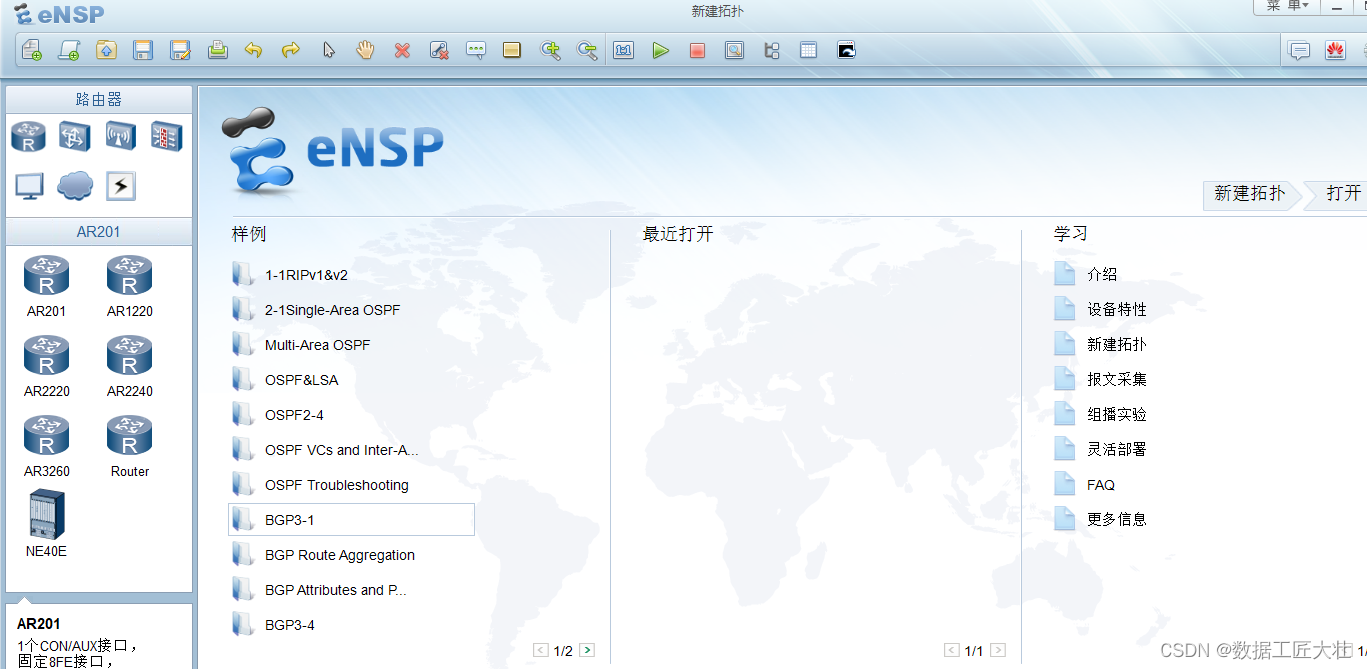Click the red X delete icon
The image size is (1367, 669).
[x=402, y=50]
